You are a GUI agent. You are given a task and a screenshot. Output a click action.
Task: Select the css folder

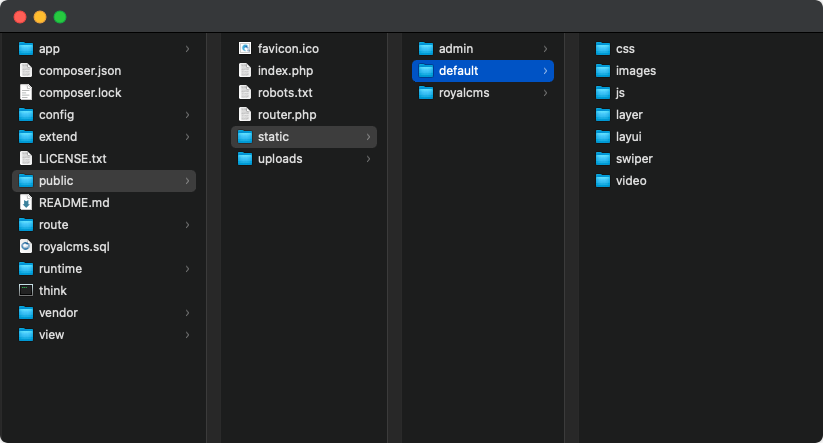625,48
